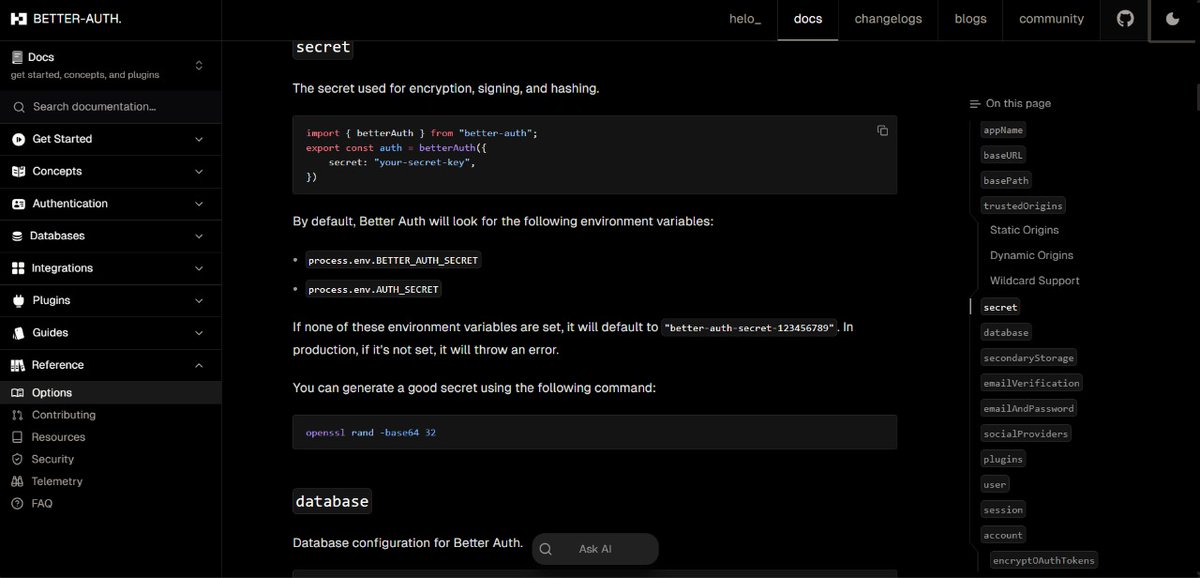Viewport: 1200px width, 578px height.
Task: Go to the changelogs tab
Action: click(x=888, y=19)
